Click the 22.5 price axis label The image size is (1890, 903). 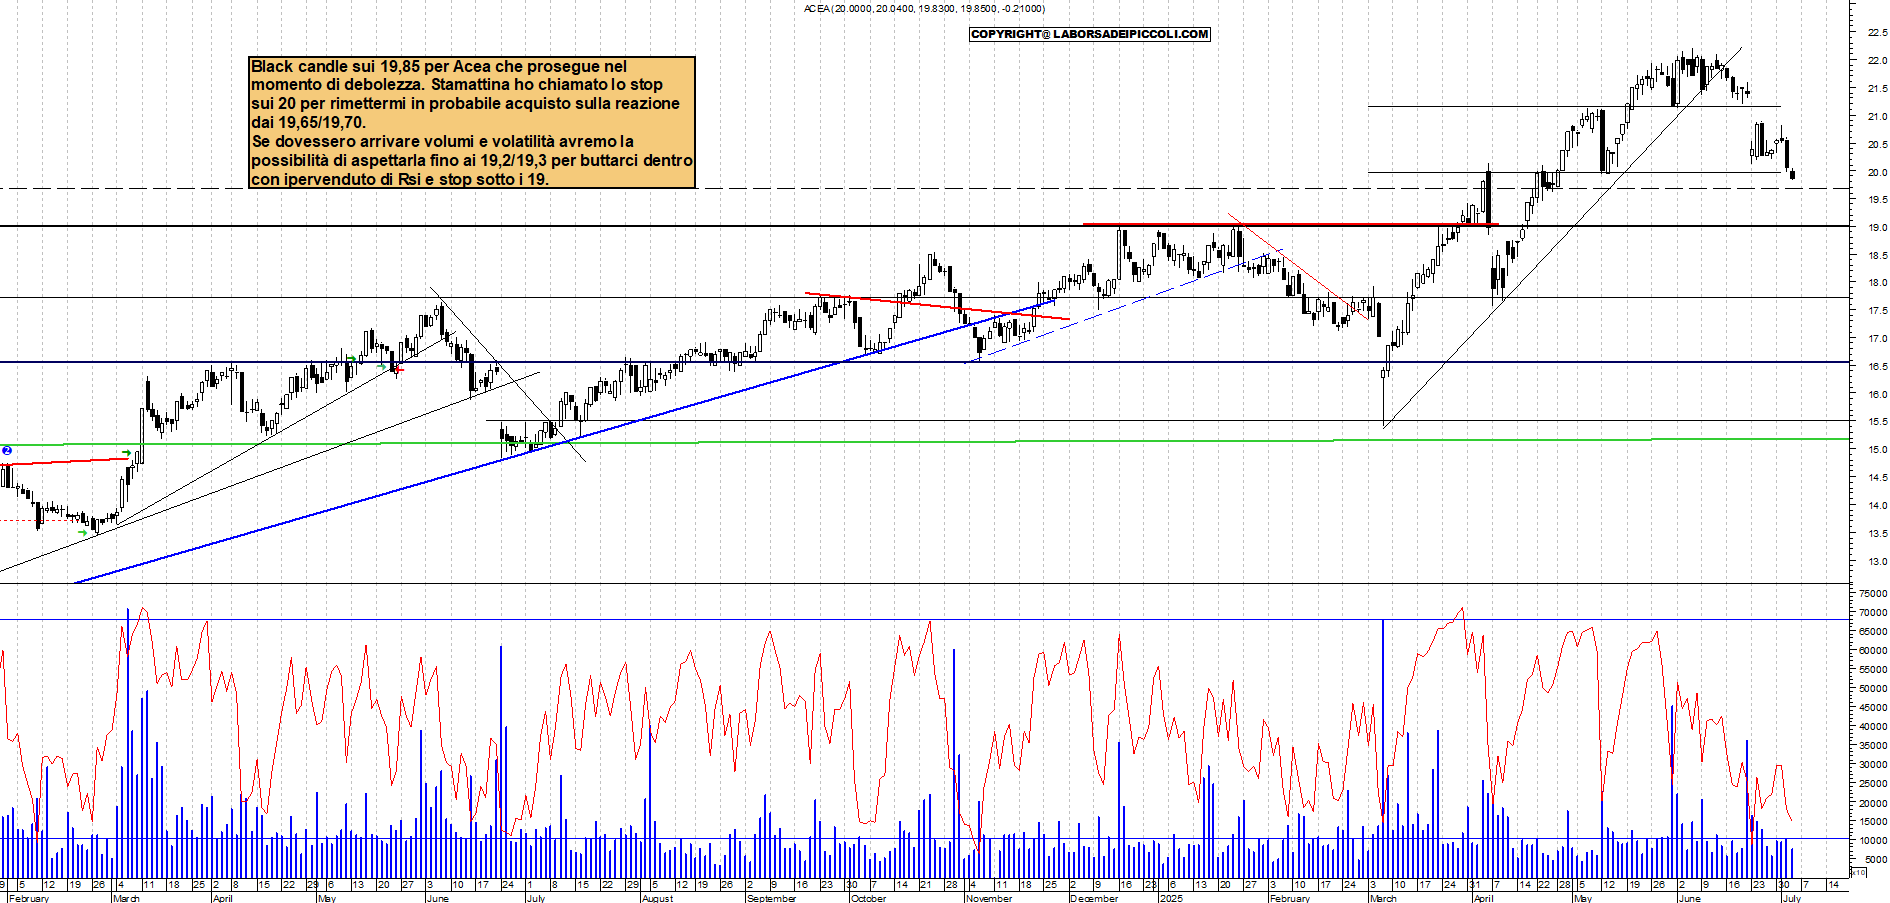click(x=1877, y=33)
